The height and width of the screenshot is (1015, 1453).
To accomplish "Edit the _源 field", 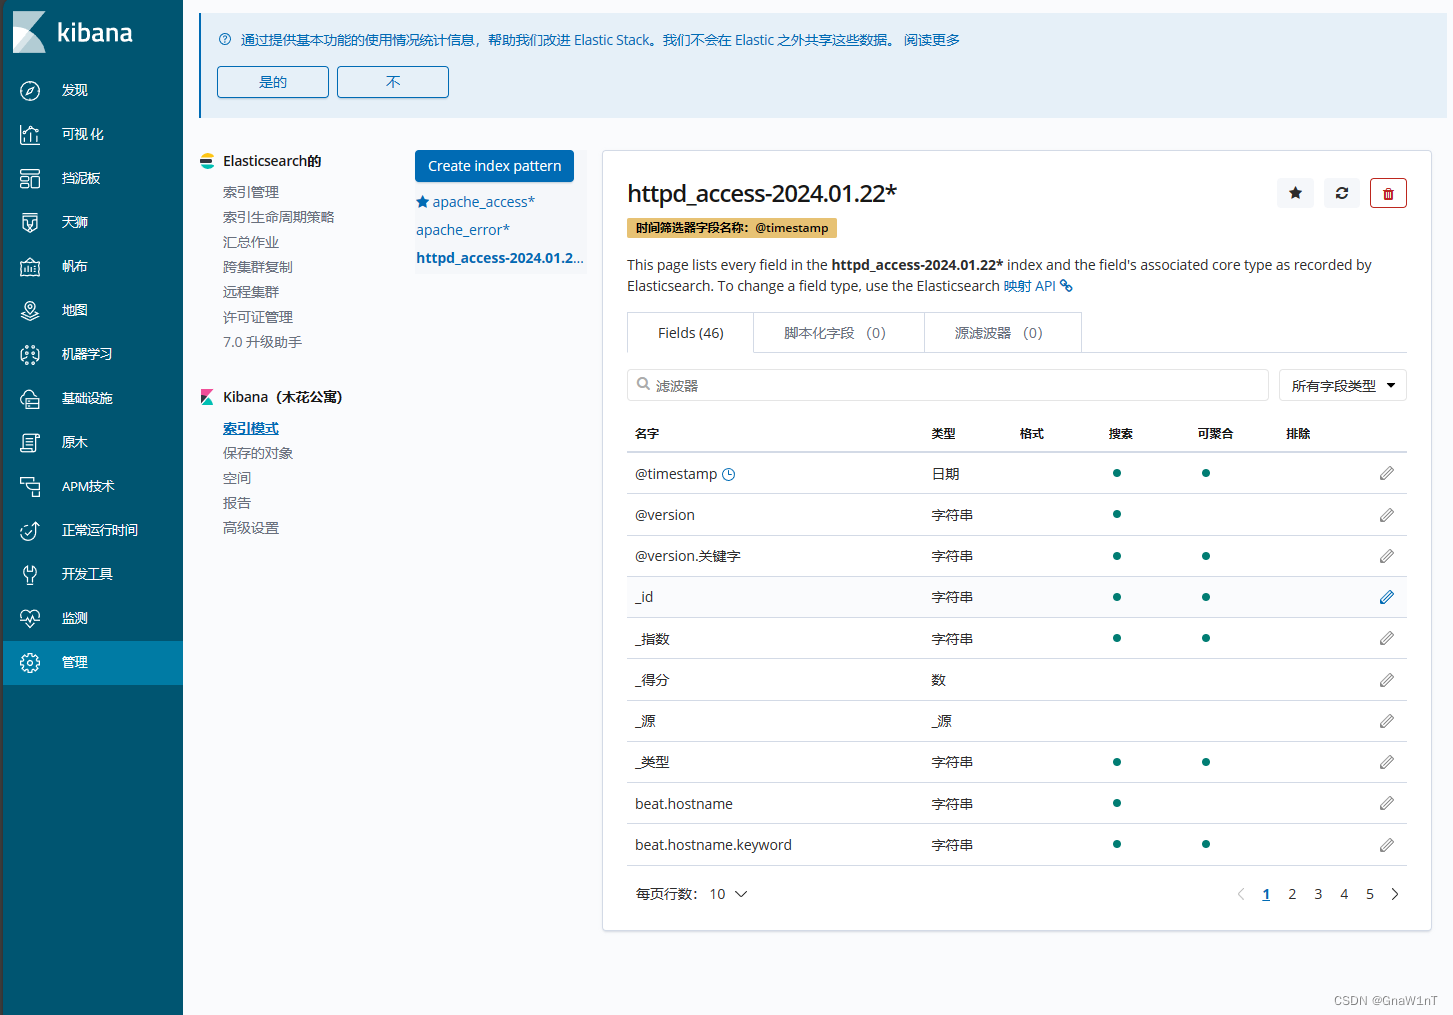I will tap(1387, 721).
